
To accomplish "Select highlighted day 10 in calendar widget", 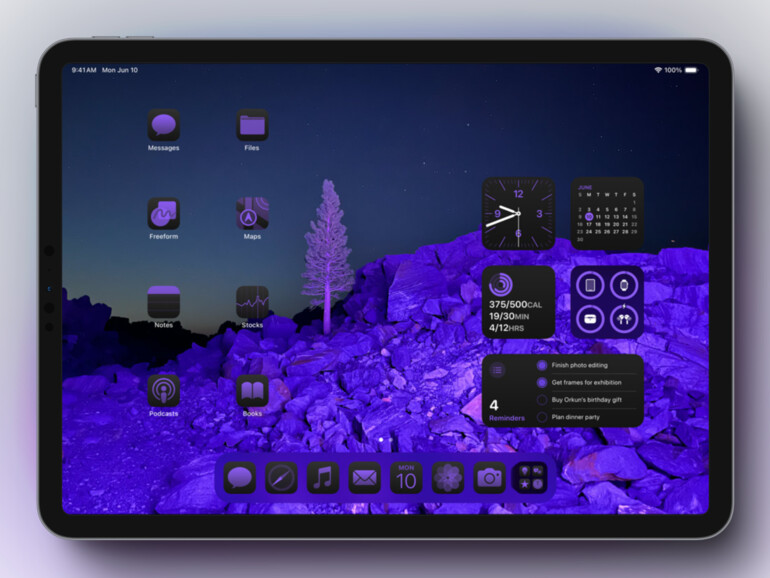I will tap(589, 217).
